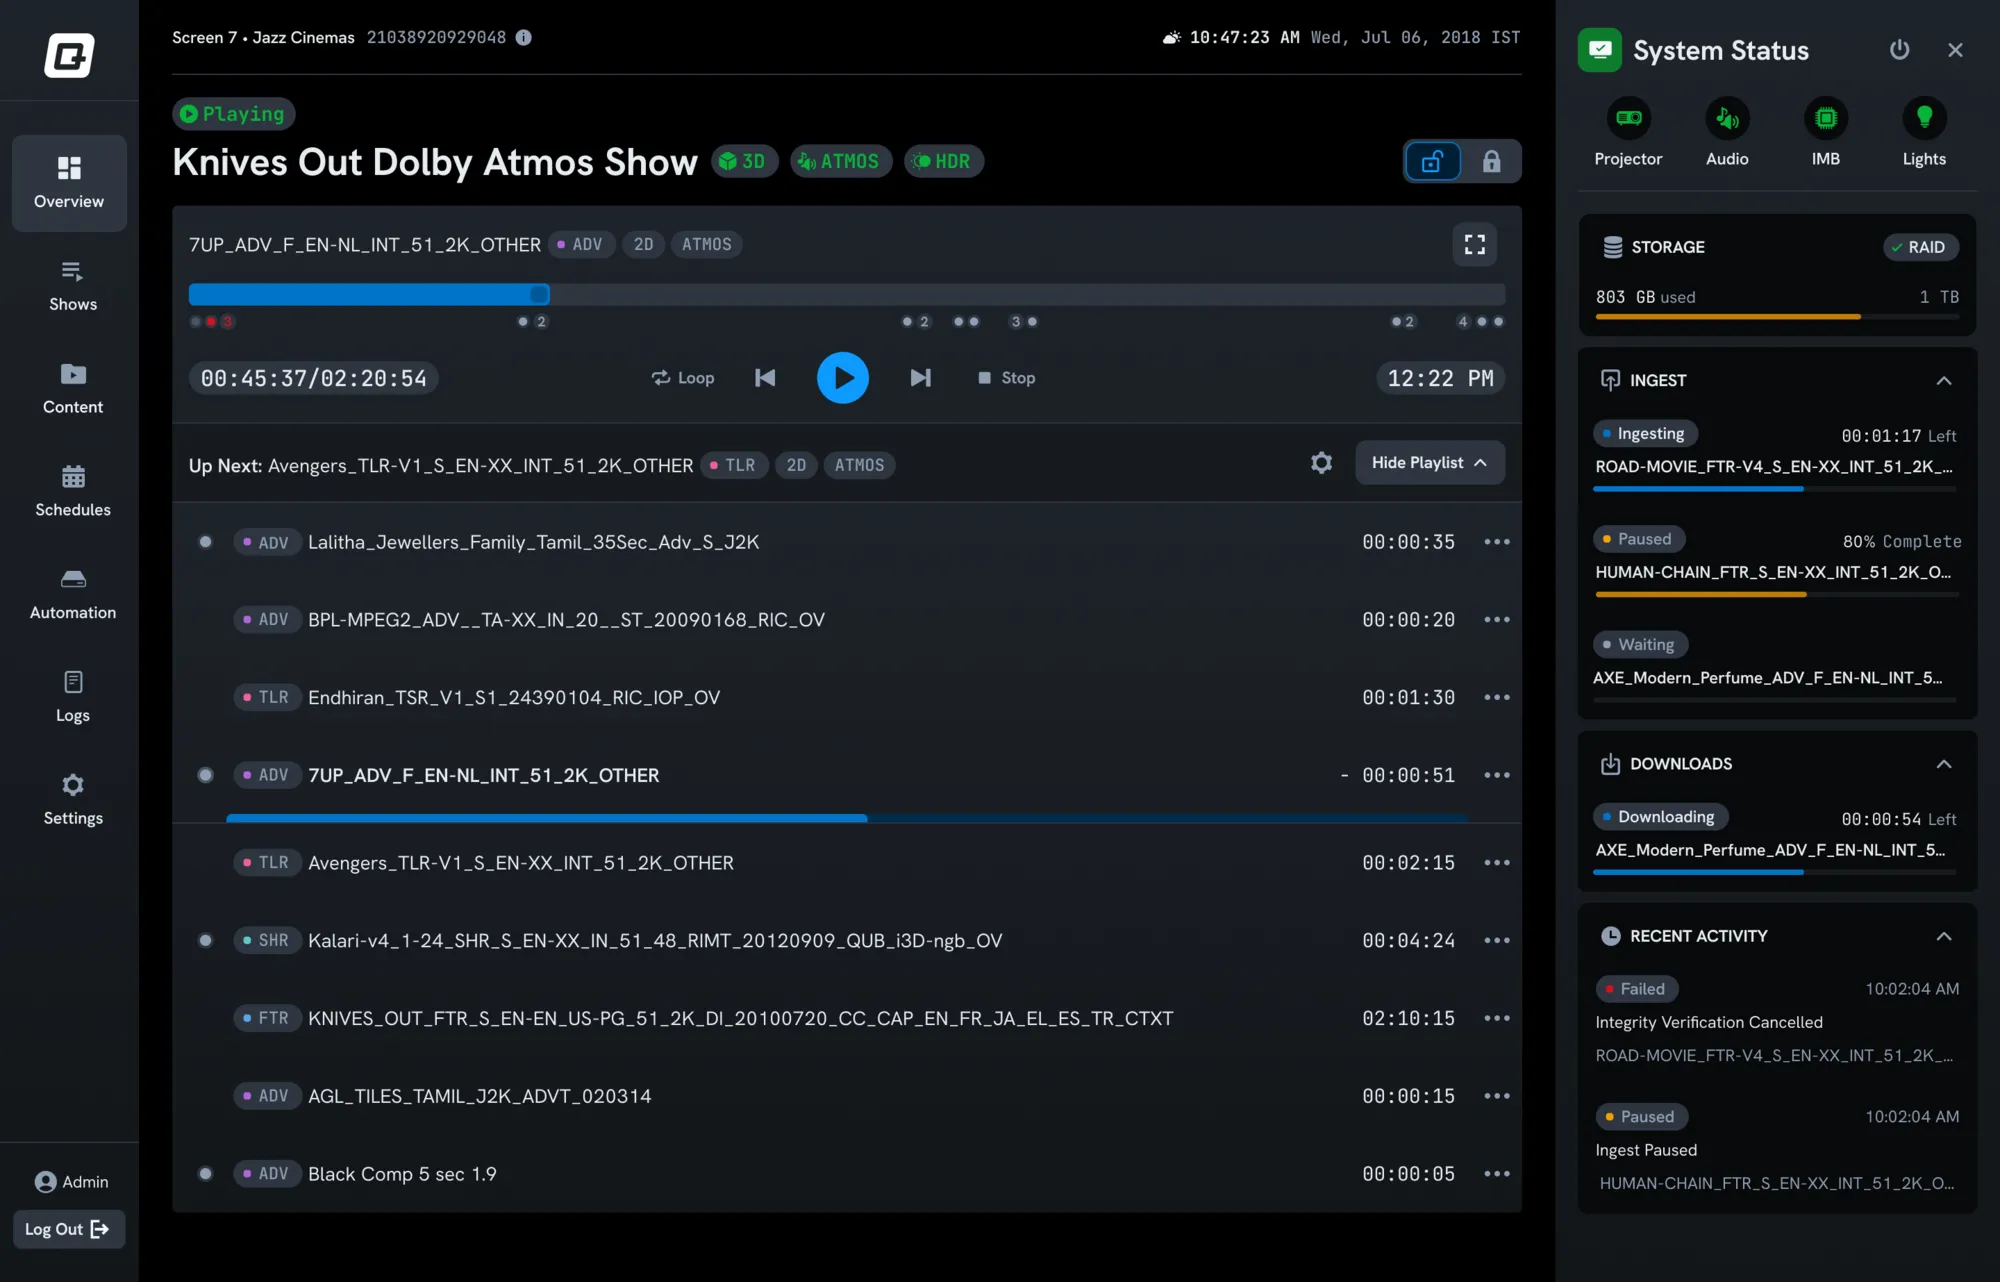Open playlist settings gear icon

pos(1321,462)
